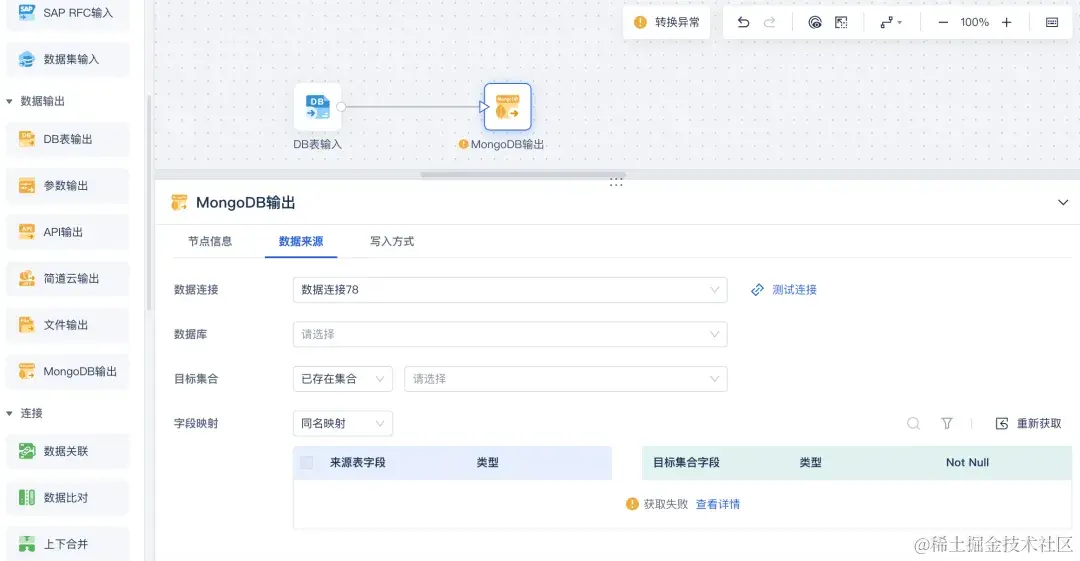Collapse the 数据输出 category in sidebar

pyautogui.click(x=10, y=101)
